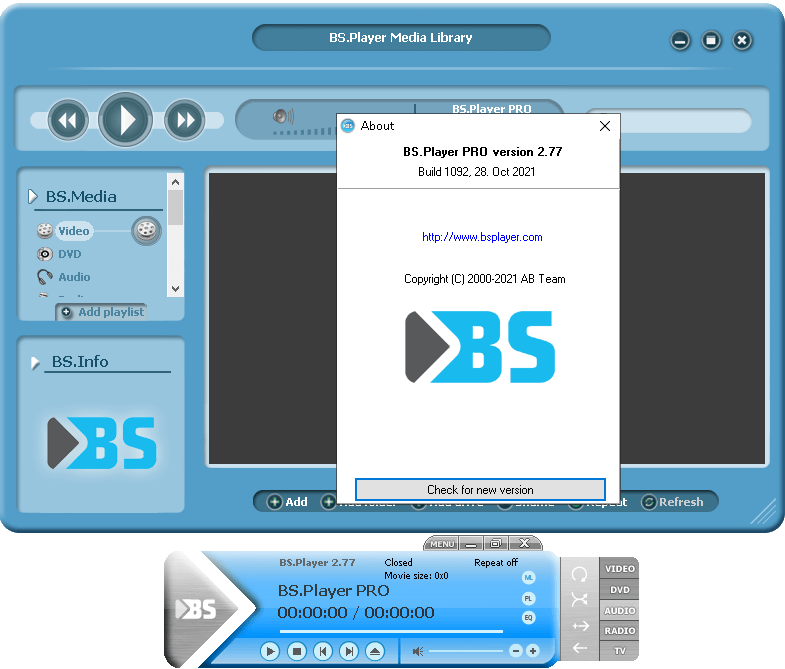This screenshot has width=785, height=669.
Task: Click the time display 00:00:00 / 00:00:00
Action: tap(356, 612)
